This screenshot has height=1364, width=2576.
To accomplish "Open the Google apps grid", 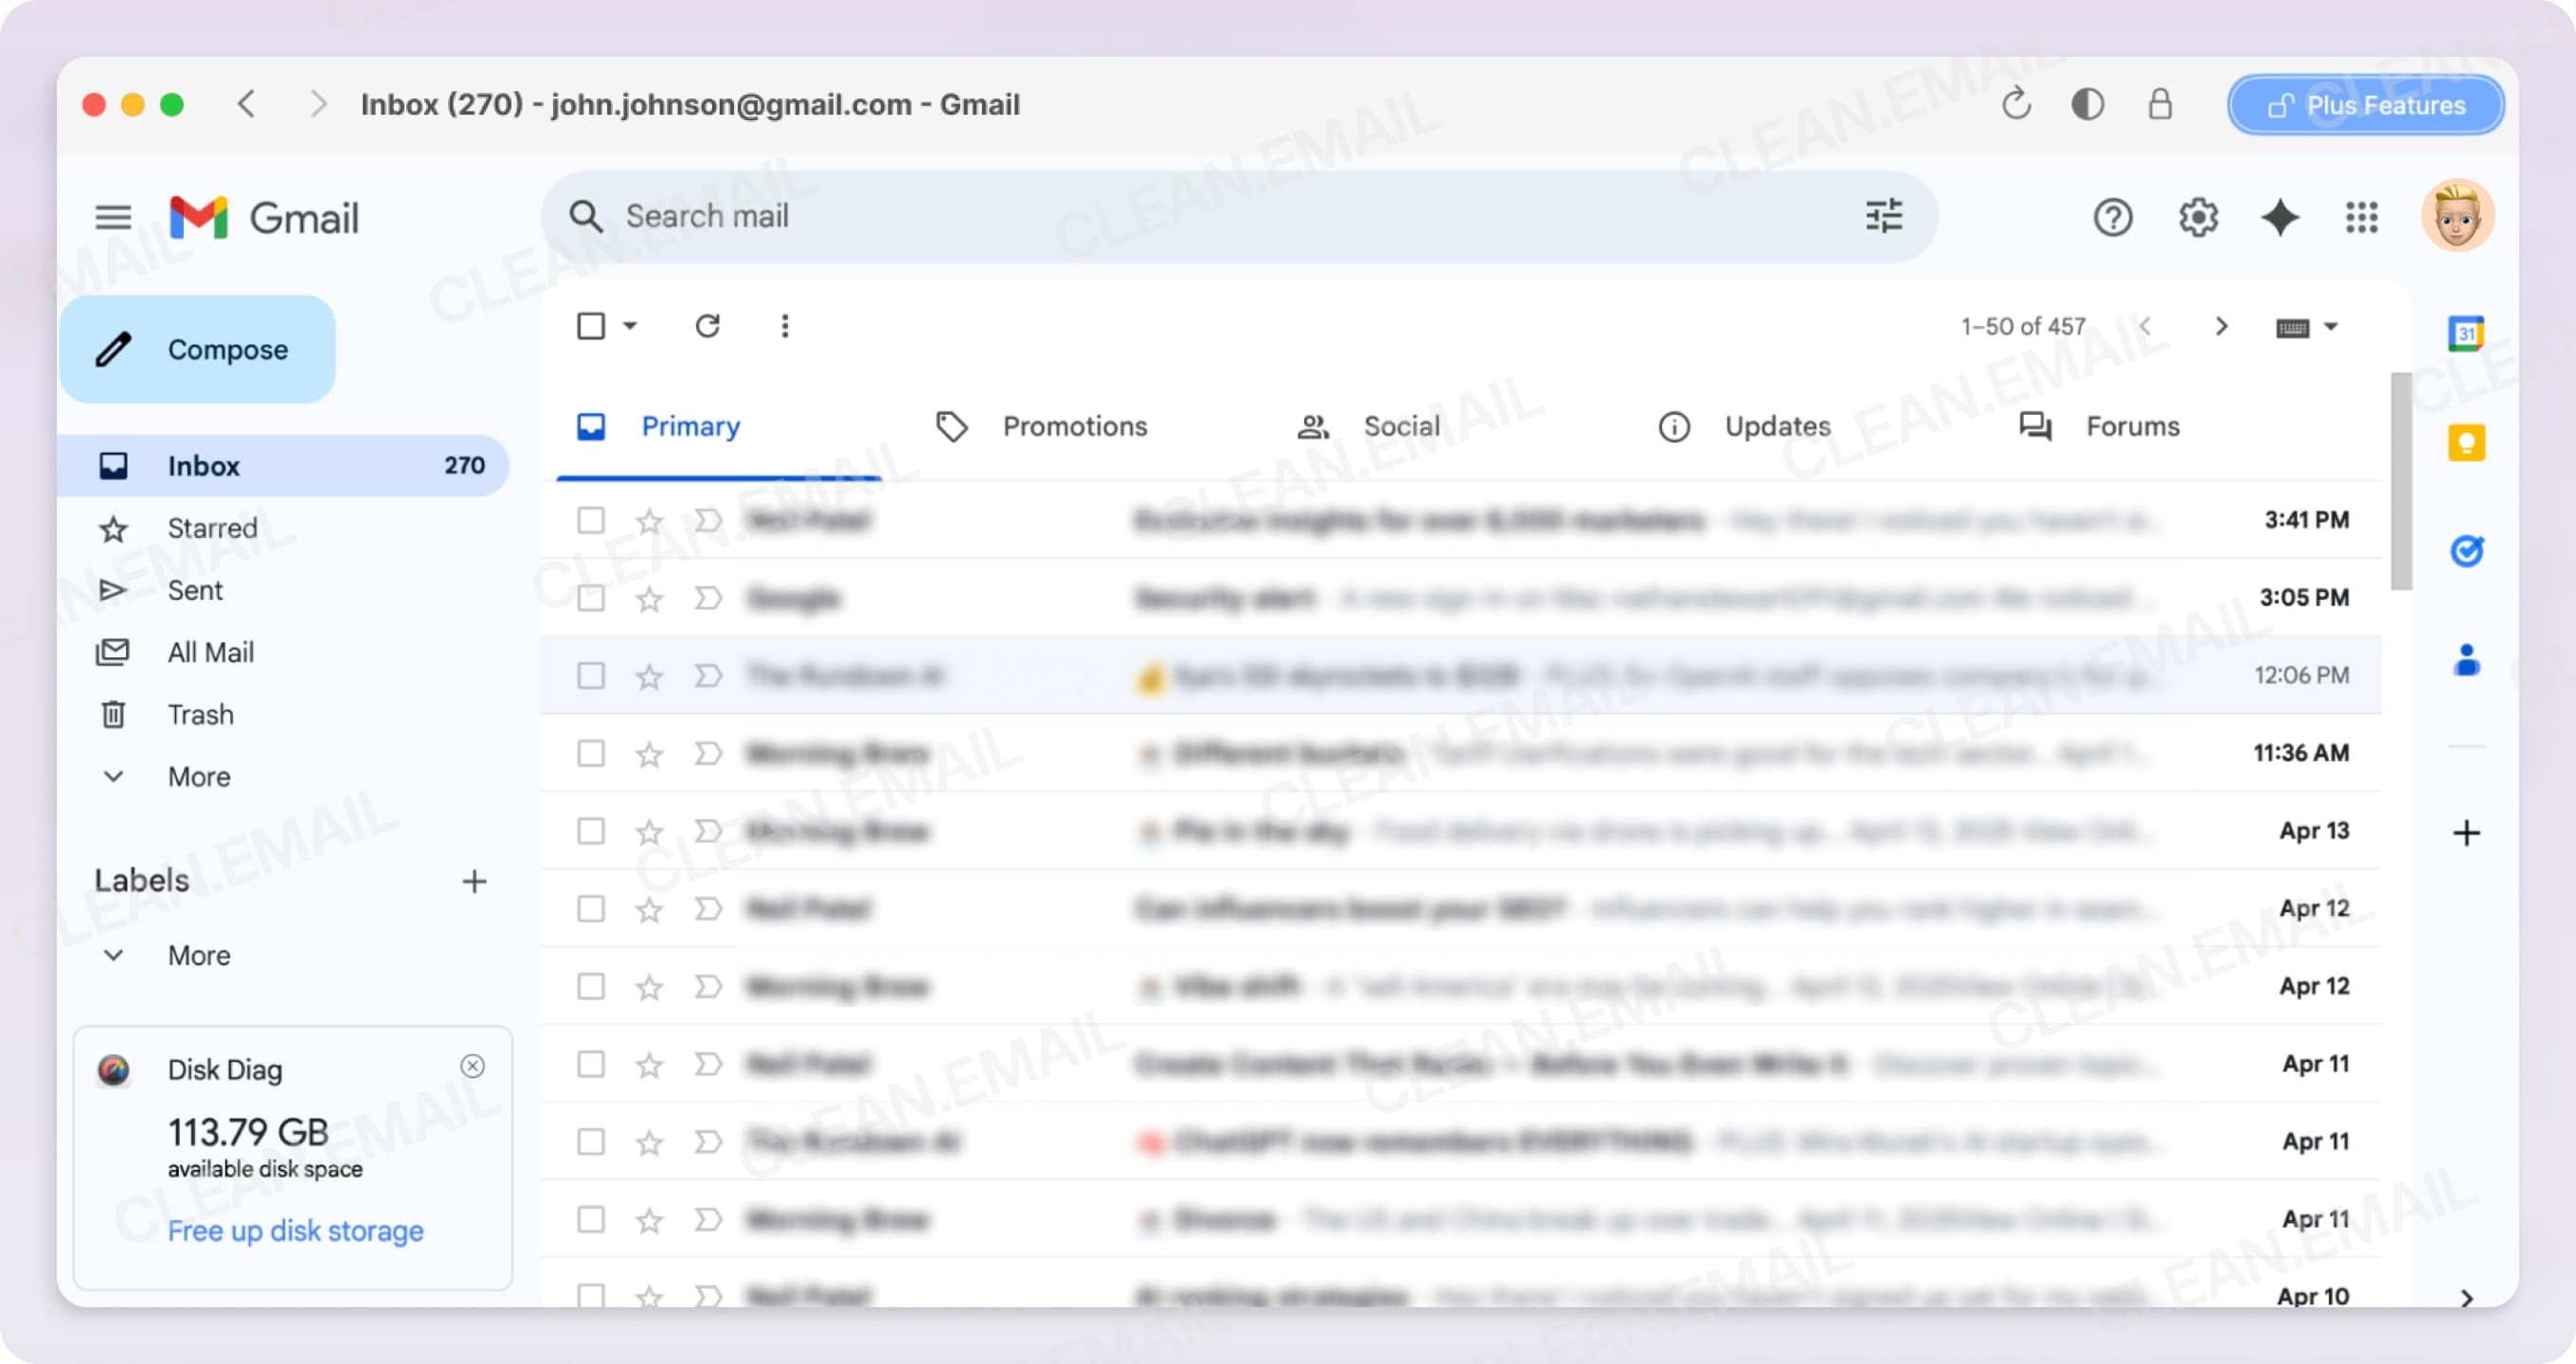I will (x=2361, y=216).
